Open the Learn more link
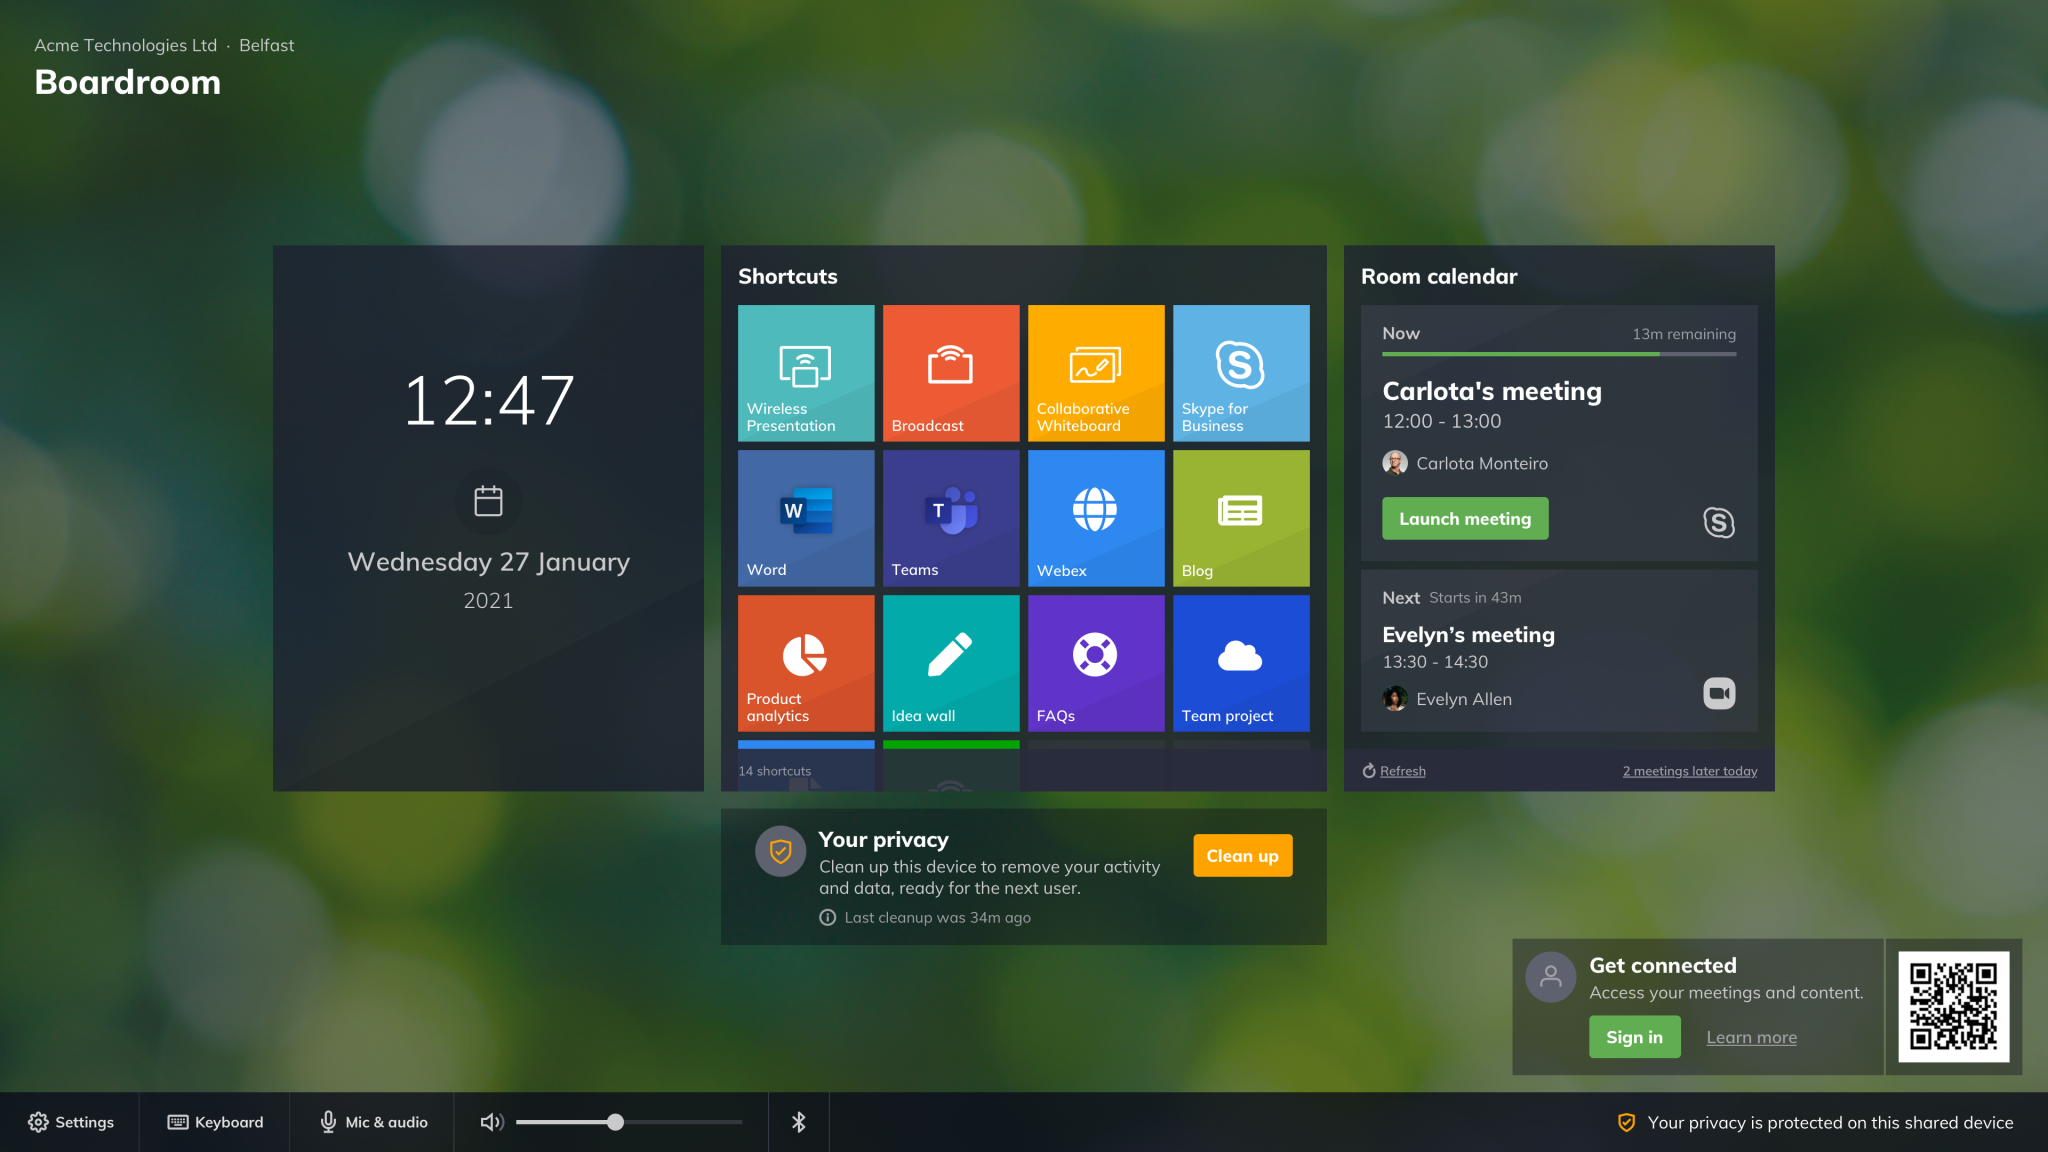 tap(1751, 1037)
